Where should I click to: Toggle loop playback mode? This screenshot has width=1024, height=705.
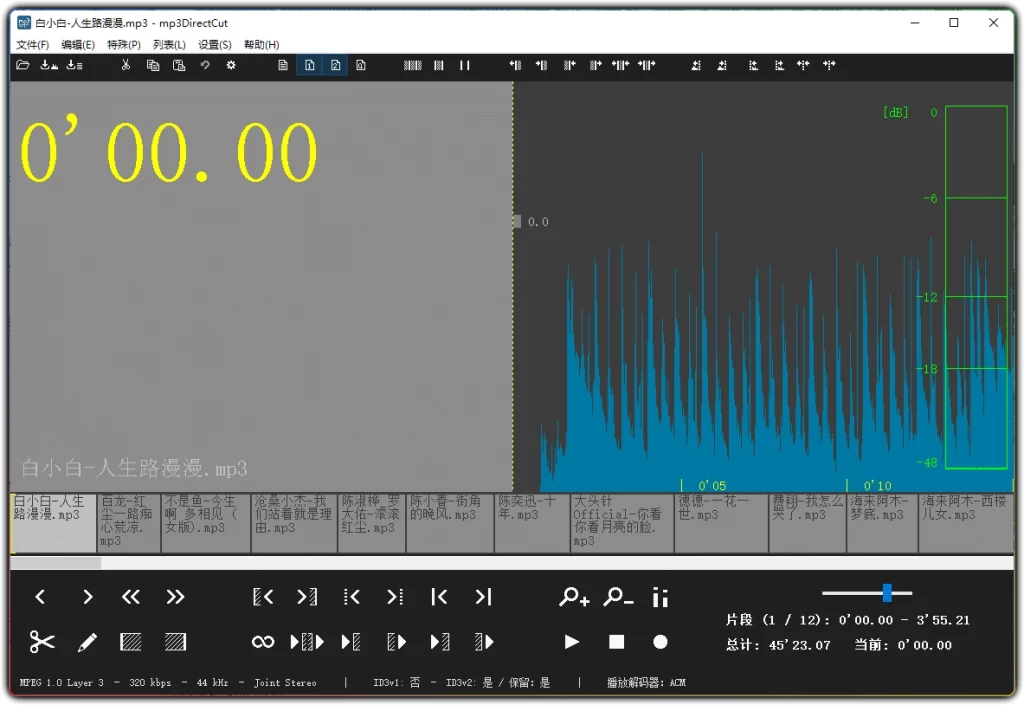click(x=264, y=642)
